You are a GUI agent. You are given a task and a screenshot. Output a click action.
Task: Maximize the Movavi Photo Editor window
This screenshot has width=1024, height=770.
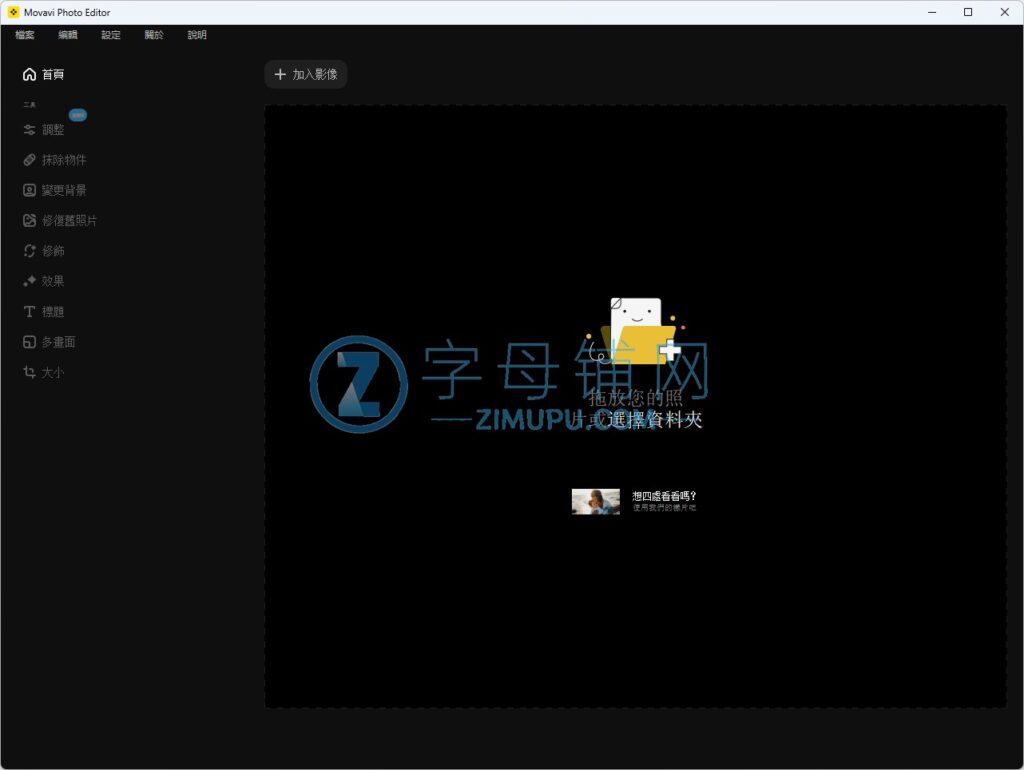click(968, 12)
